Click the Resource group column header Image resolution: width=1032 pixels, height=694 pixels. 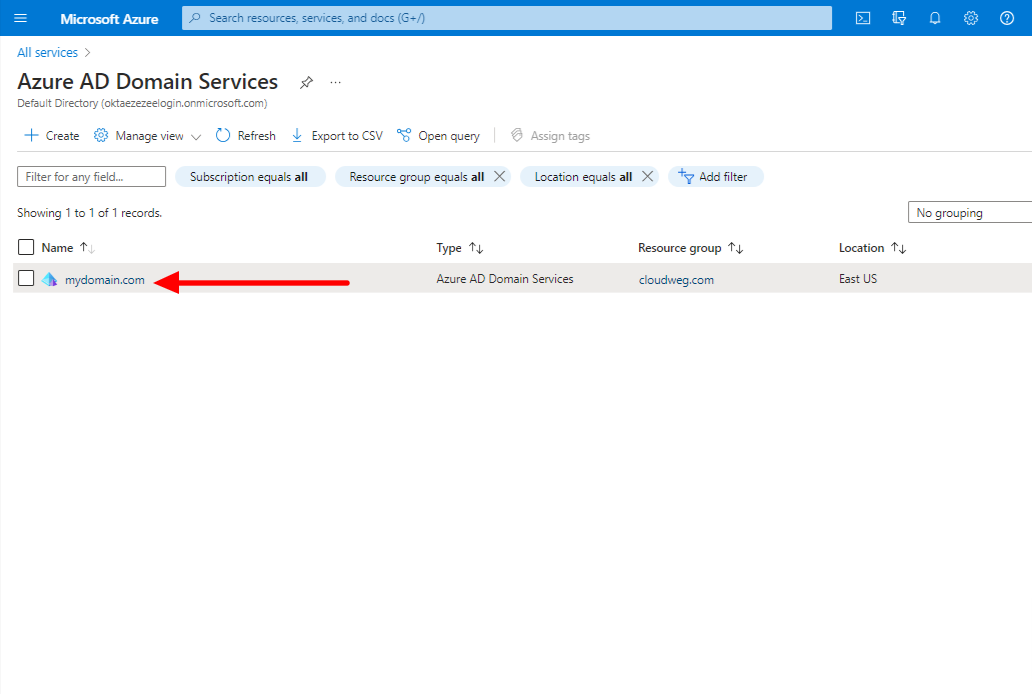pyautogui.click(x=679, y=248)
